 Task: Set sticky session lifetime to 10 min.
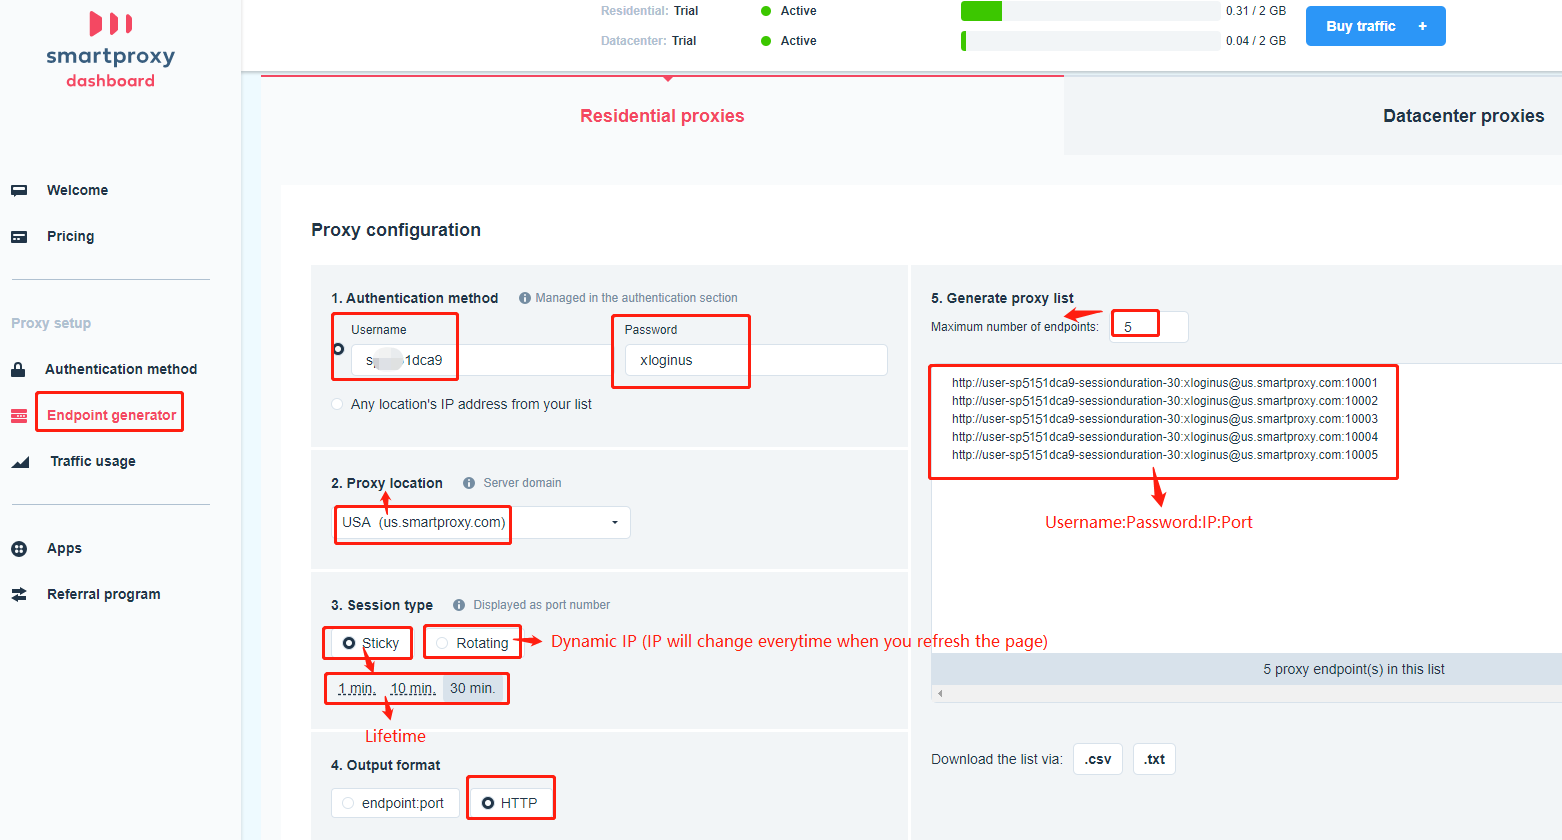pos(413,688)
